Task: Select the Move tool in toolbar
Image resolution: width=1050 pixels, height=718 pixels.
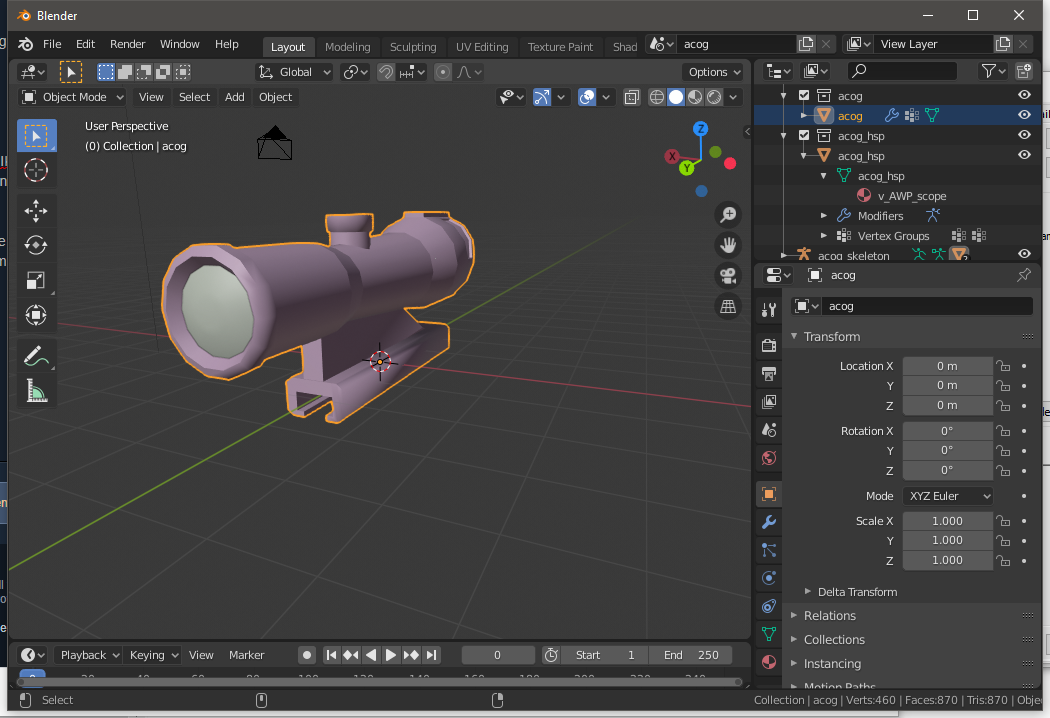Action: [36, 210]
